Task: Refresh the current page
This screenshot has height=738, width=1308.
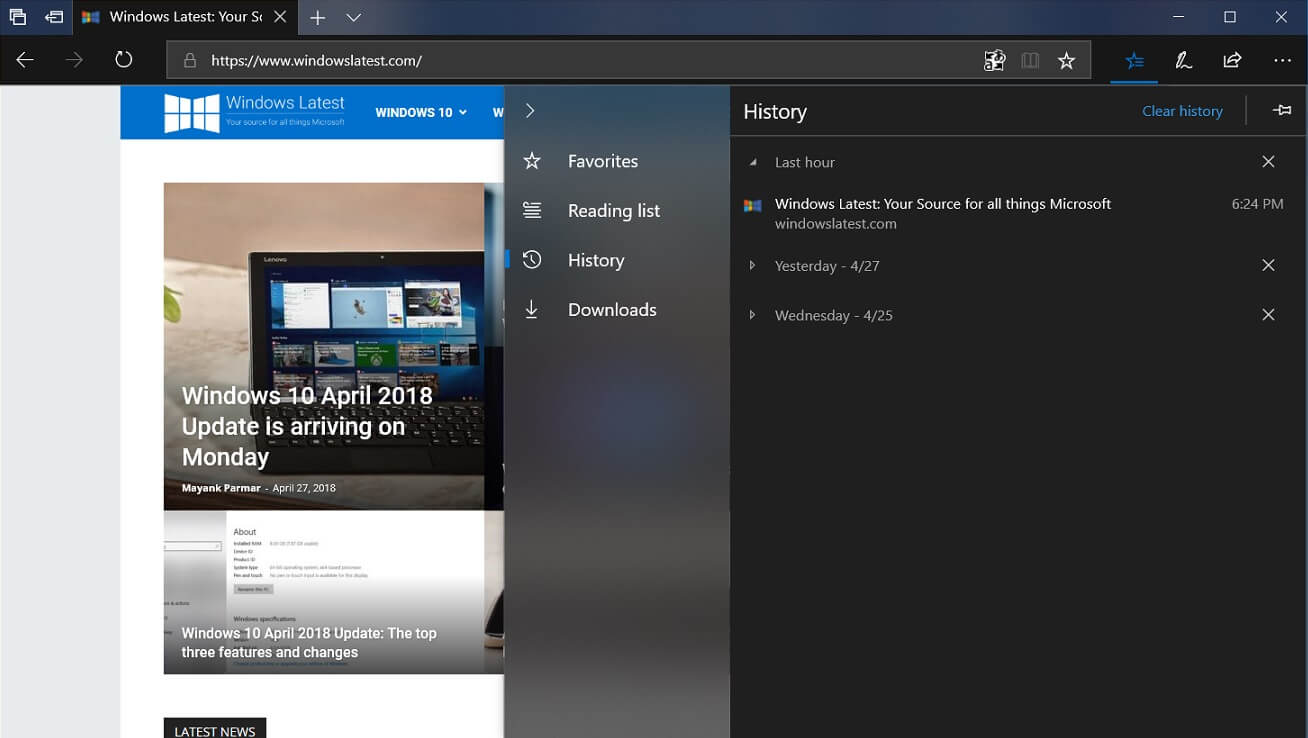Action: click(124, 60)
